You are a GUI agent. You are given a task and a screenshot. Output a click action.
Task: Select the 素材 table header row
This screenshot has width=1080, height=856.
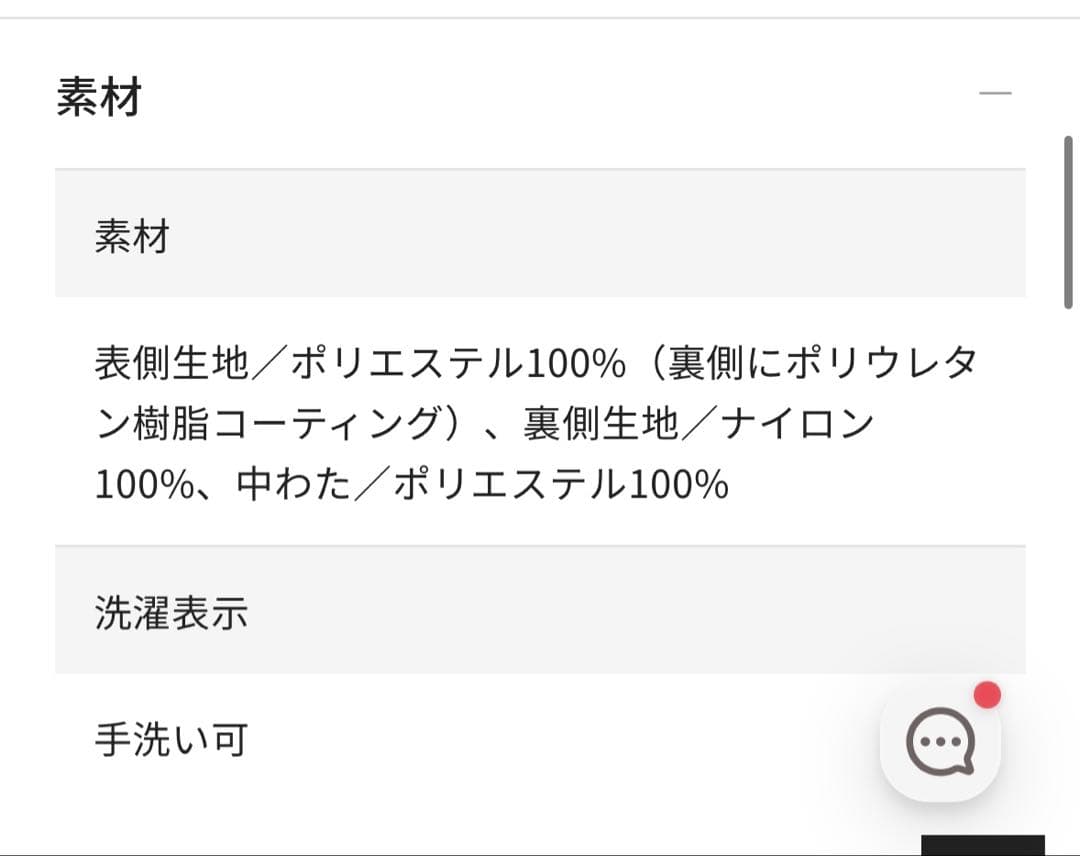(x=540, y=232)
